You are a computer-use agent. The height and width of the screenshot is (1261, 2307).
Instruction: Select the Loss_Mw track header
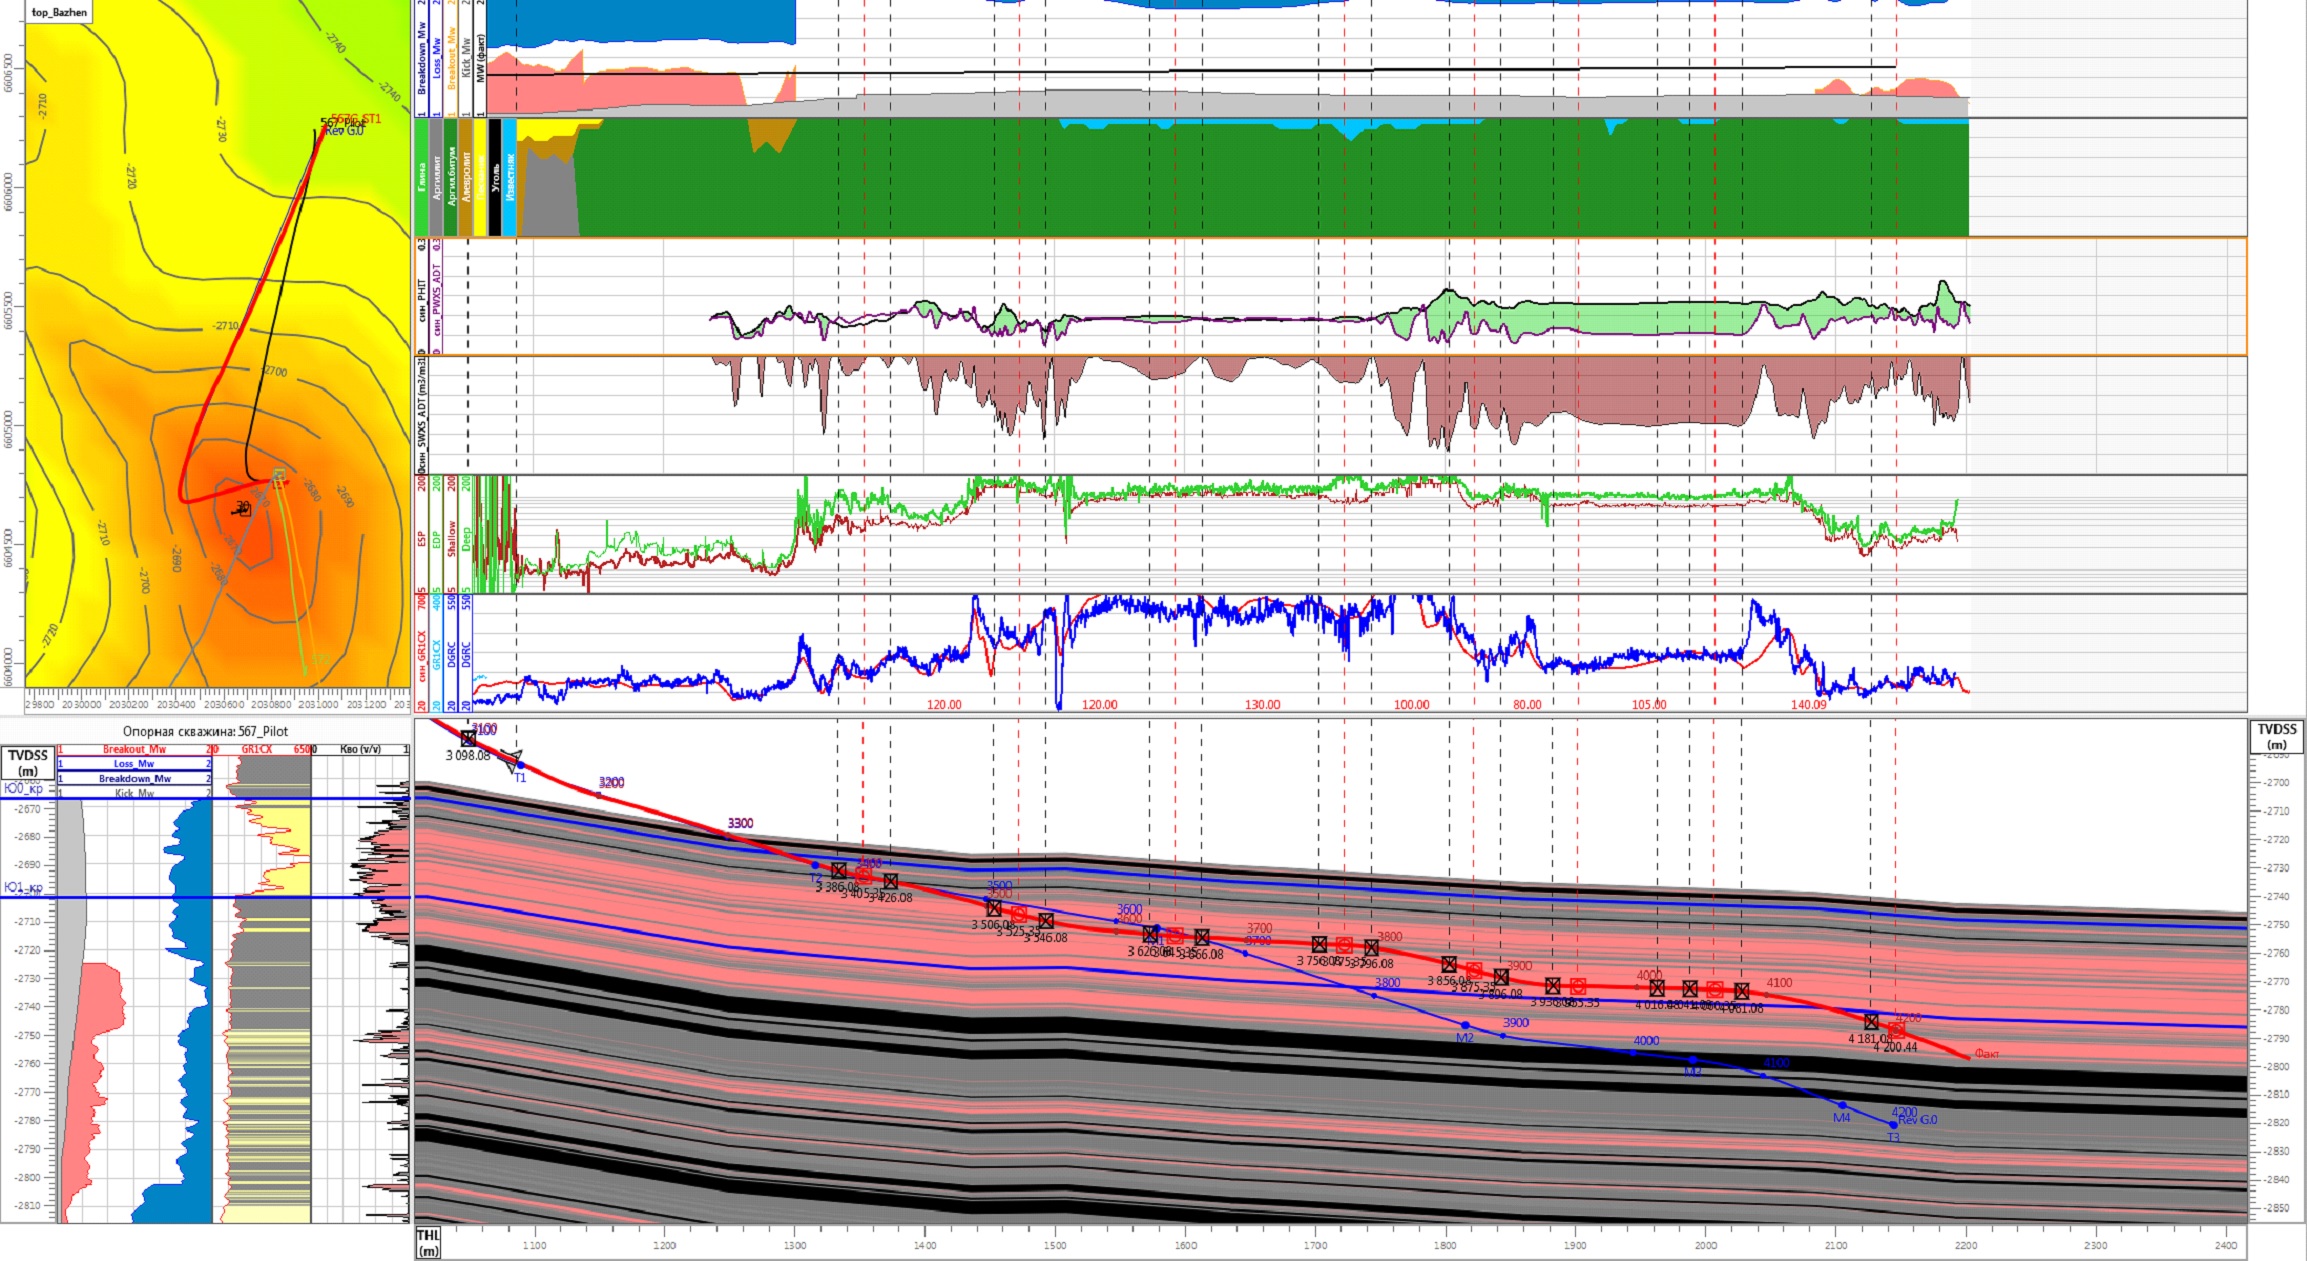(x=135, y=764)
